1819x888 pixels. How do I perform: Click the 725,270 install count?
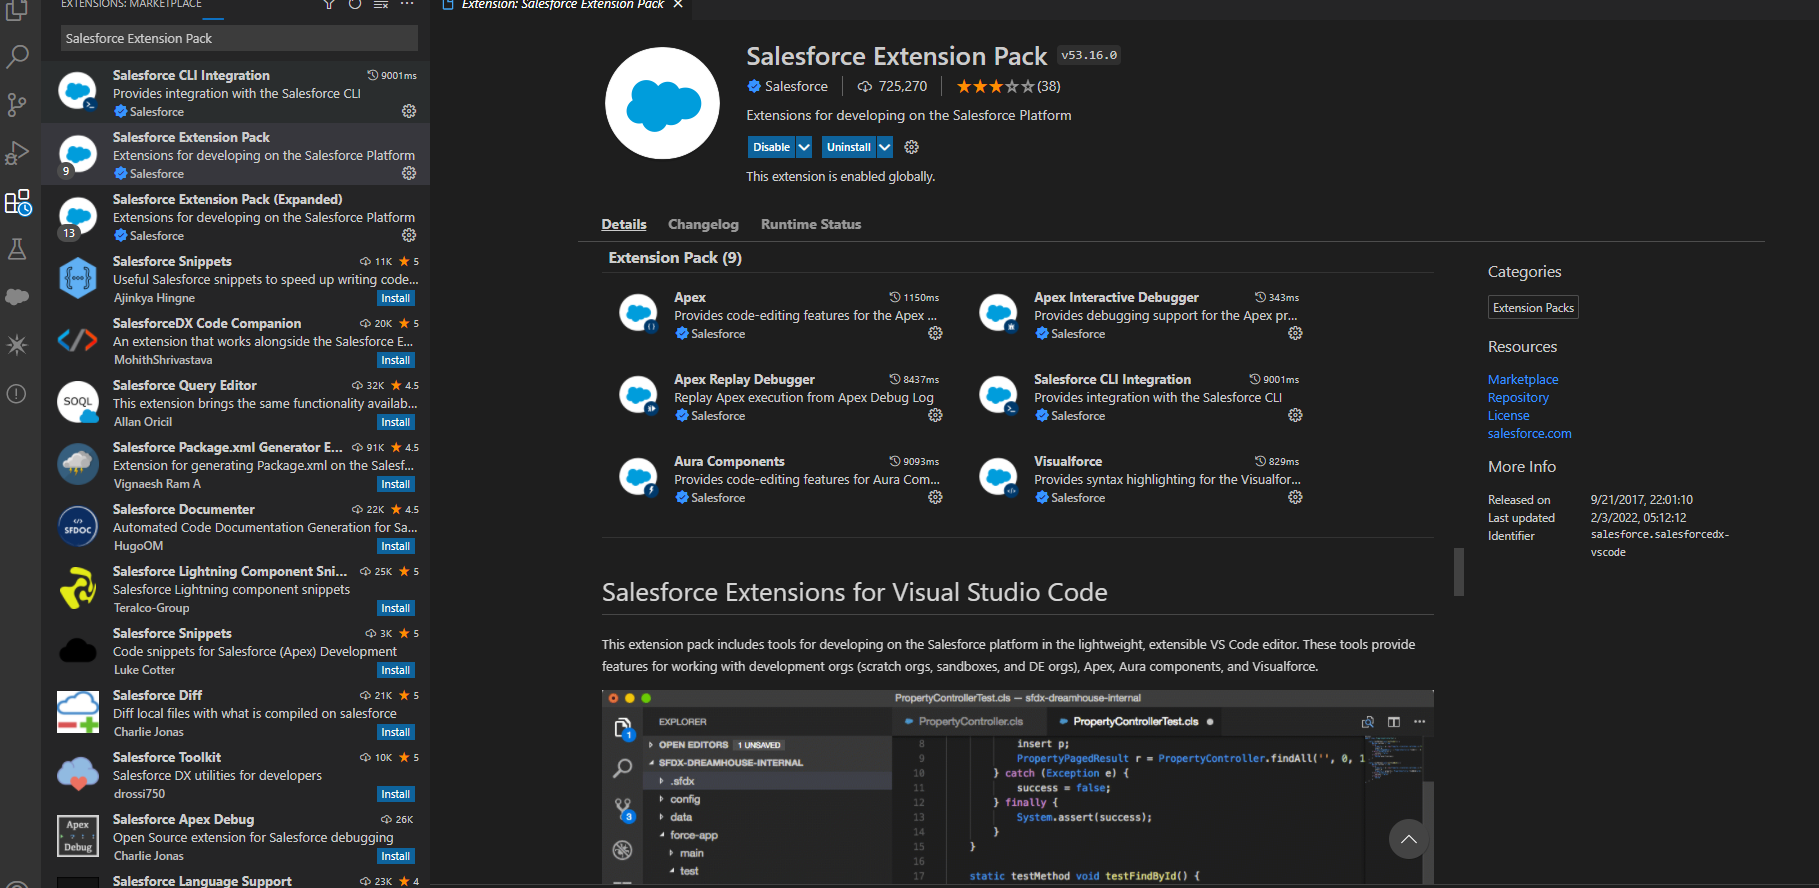pyautogui.click(x=892, y=86)
